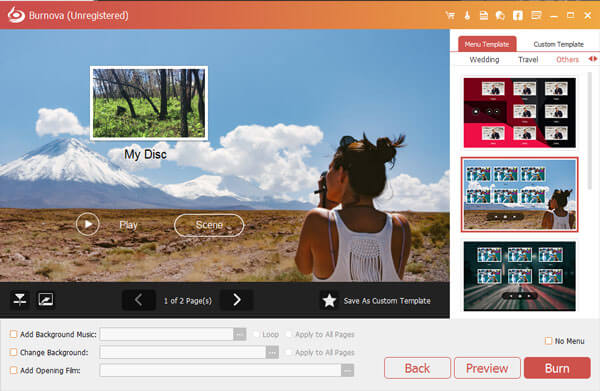
Task: Select the red and black menu template
Action: 520,113
